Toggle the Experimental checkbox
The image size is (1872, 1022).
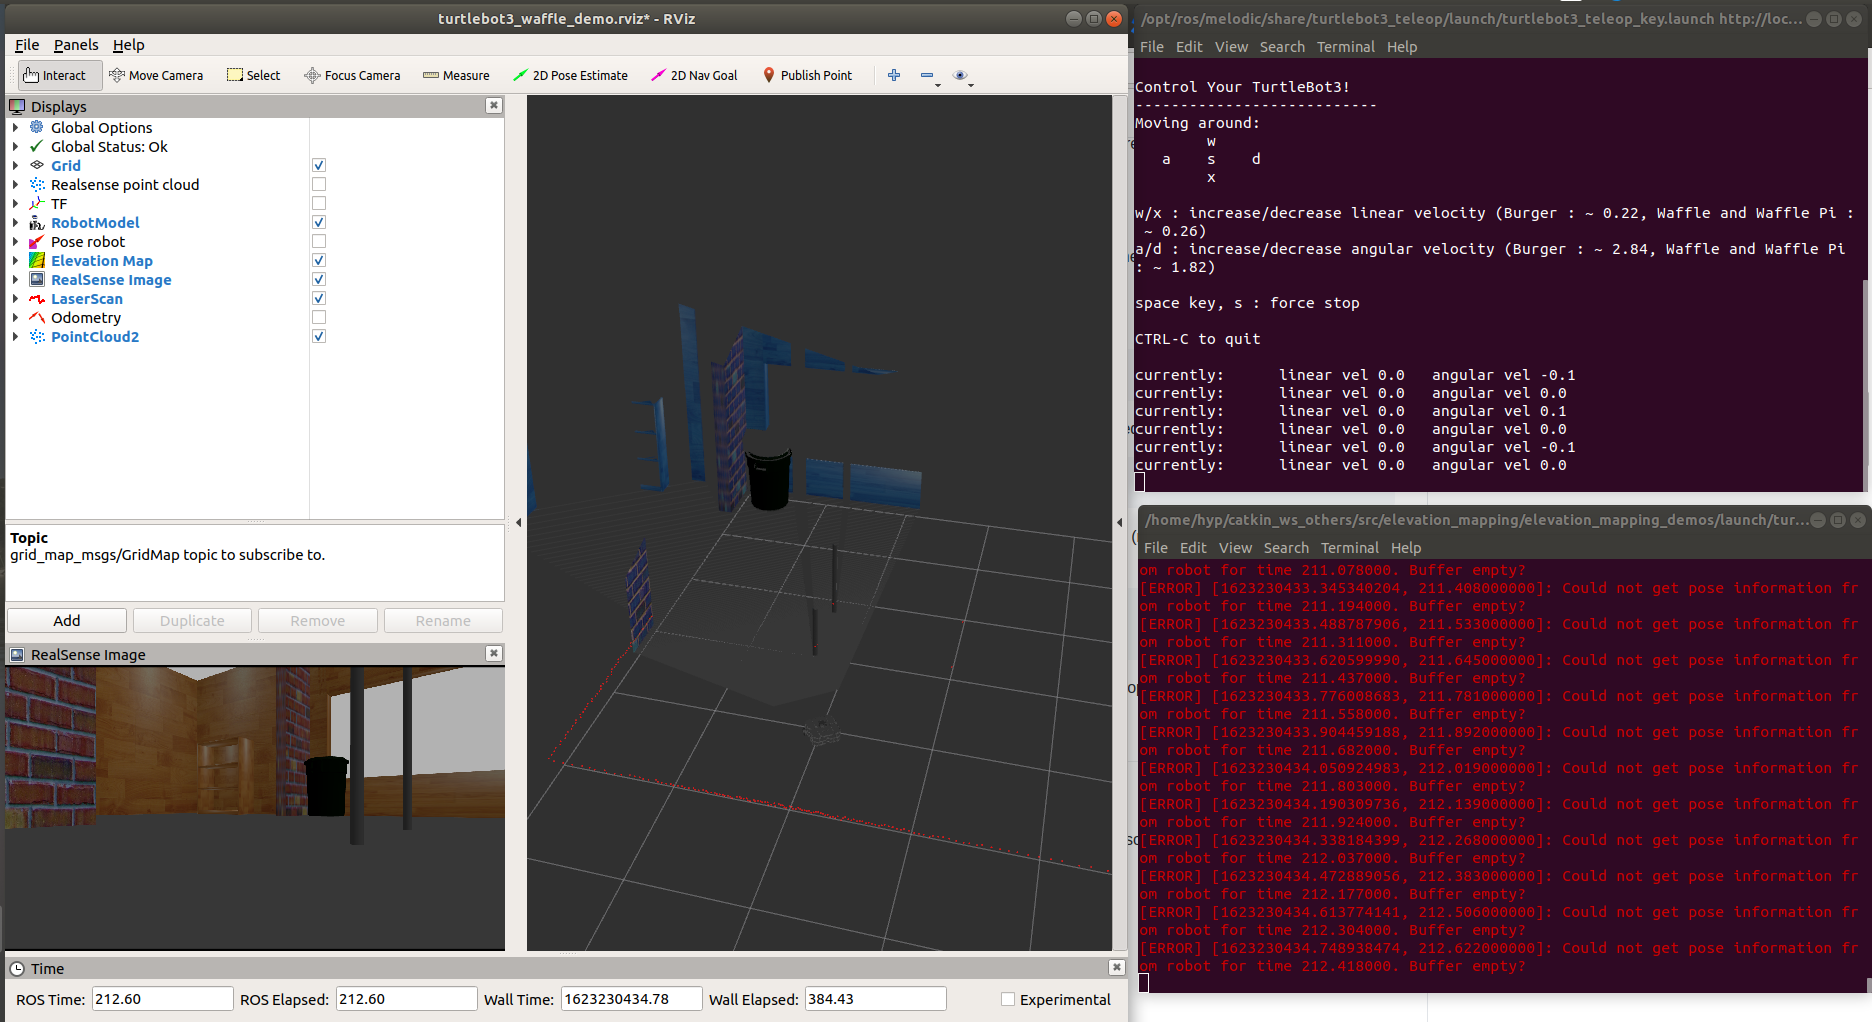(1008, 999)
